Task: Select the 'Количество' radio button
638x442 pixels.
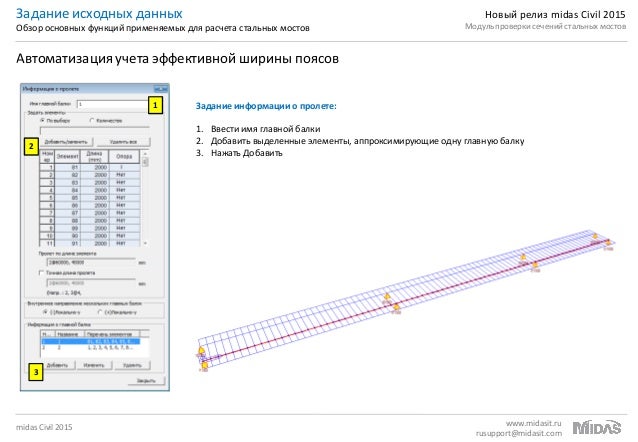Action: point(92,120)
